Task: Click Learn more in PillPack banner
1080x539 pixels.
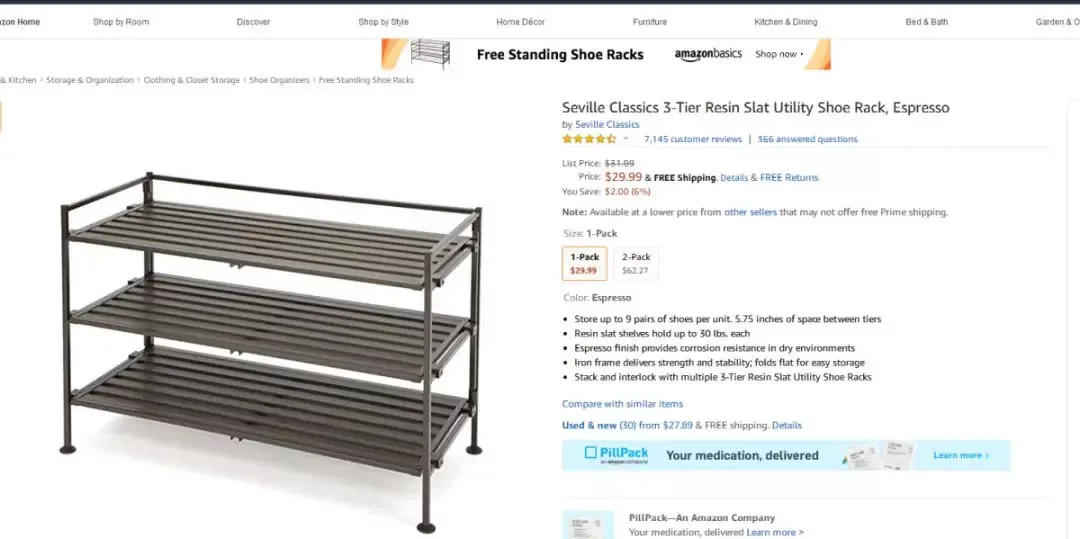Action: tap(961, 455)
